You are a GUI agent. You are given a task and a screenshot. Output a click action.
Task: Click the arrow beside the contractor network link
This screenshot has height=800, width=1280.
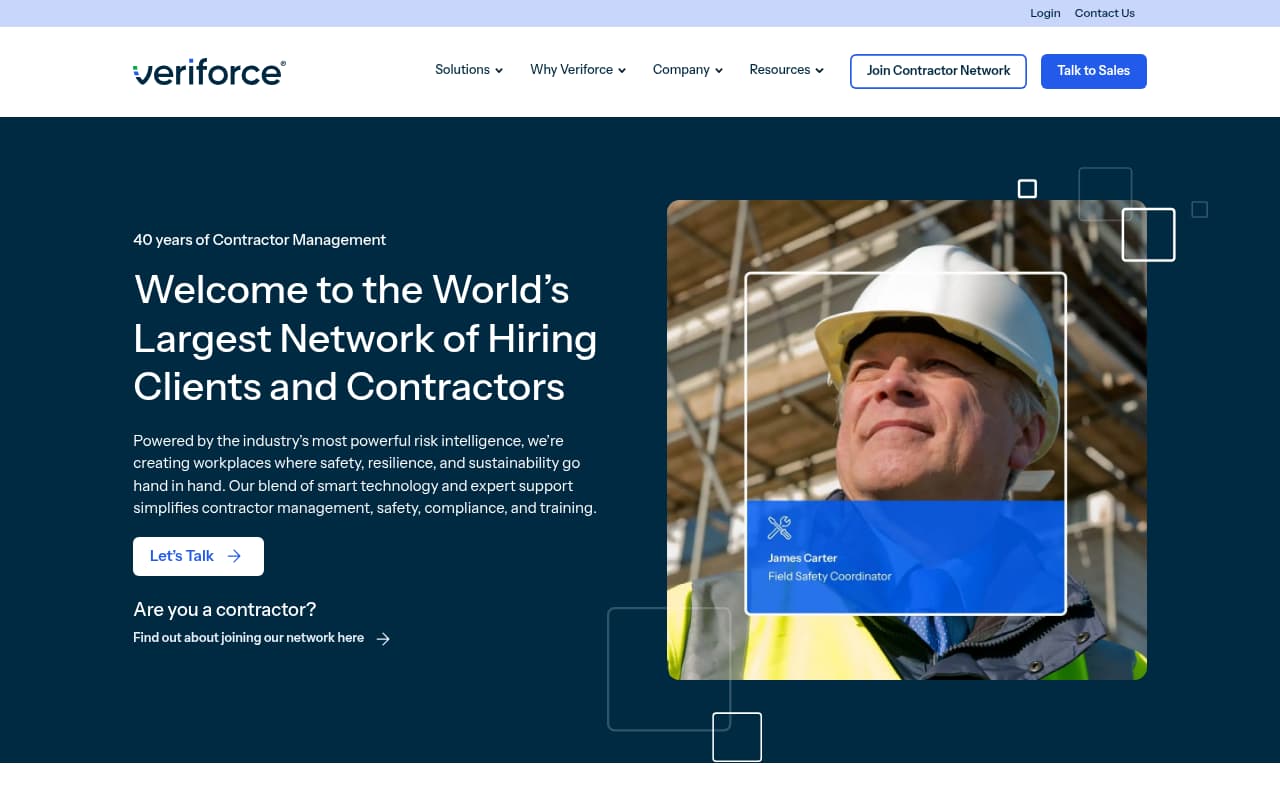(384, 638)
